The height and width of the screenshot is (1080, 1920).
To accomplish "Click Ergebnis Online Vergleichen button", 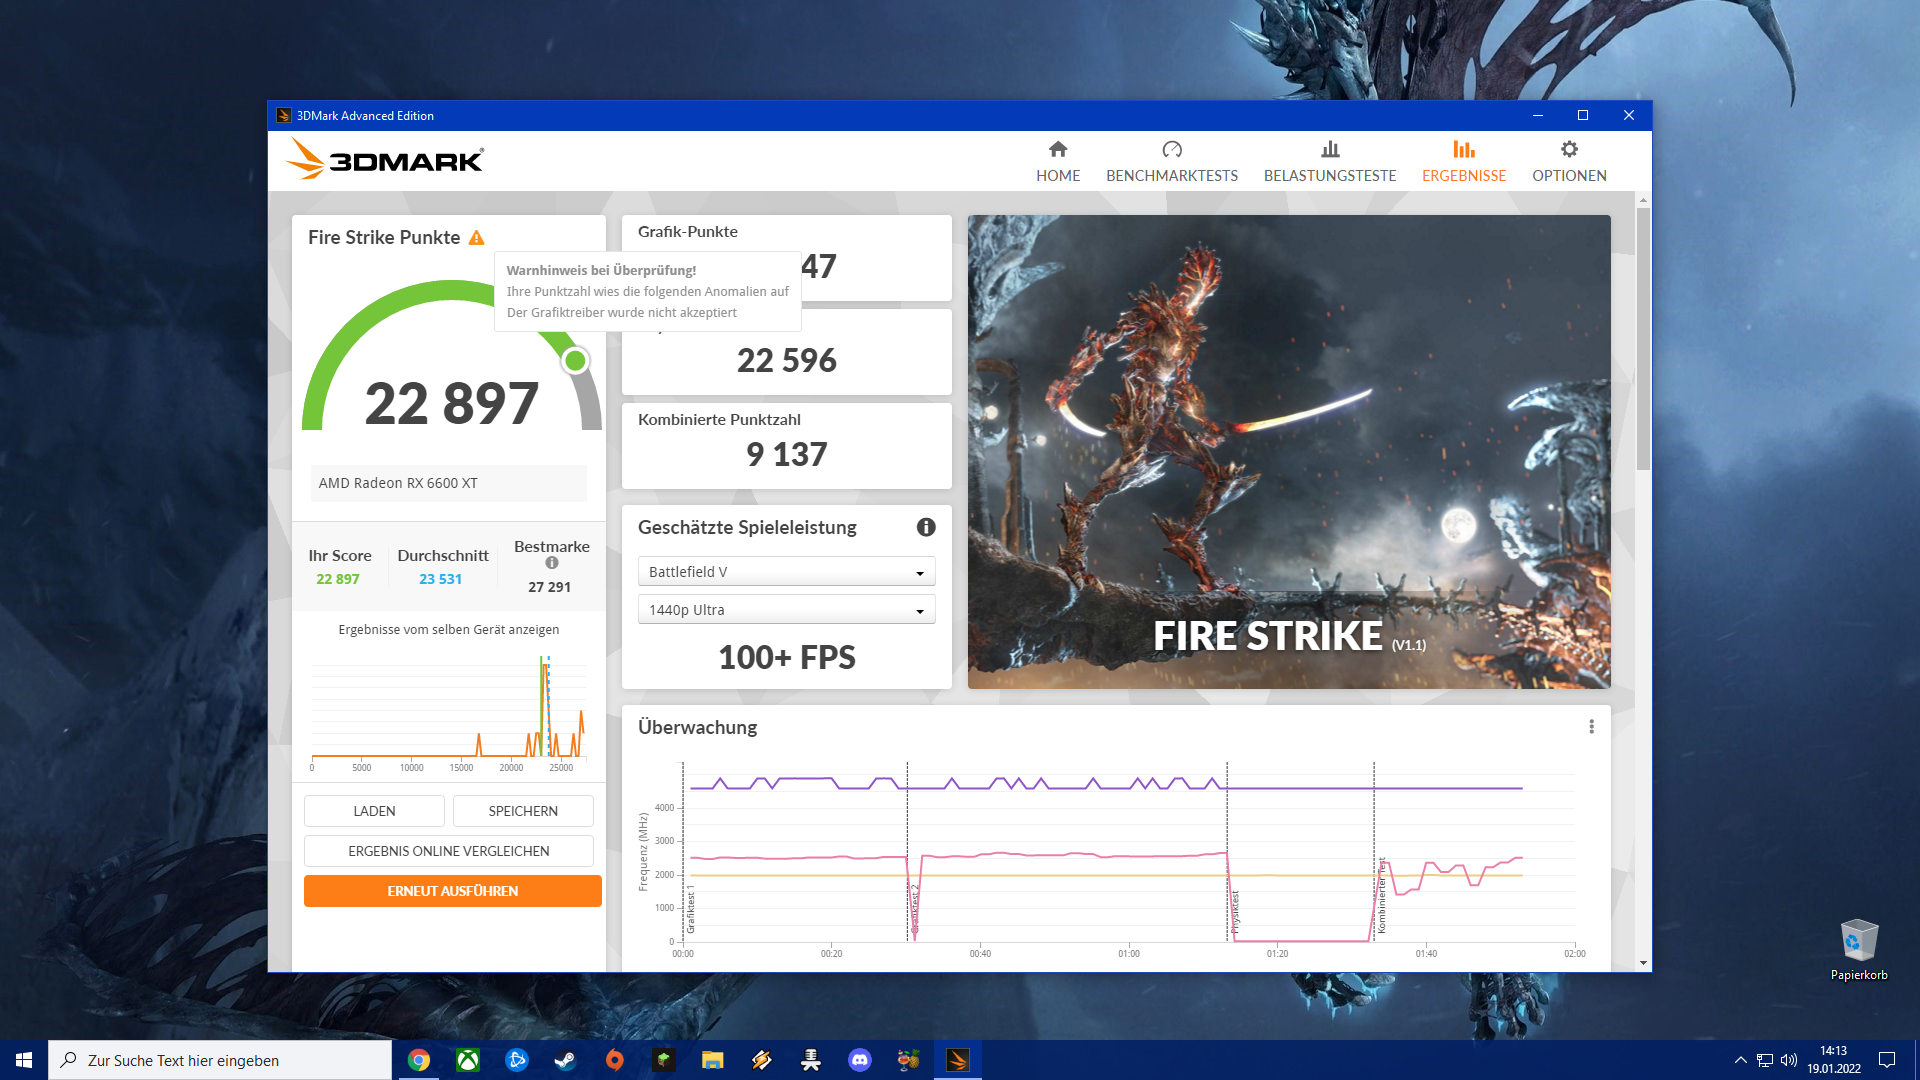I will 448,851.
